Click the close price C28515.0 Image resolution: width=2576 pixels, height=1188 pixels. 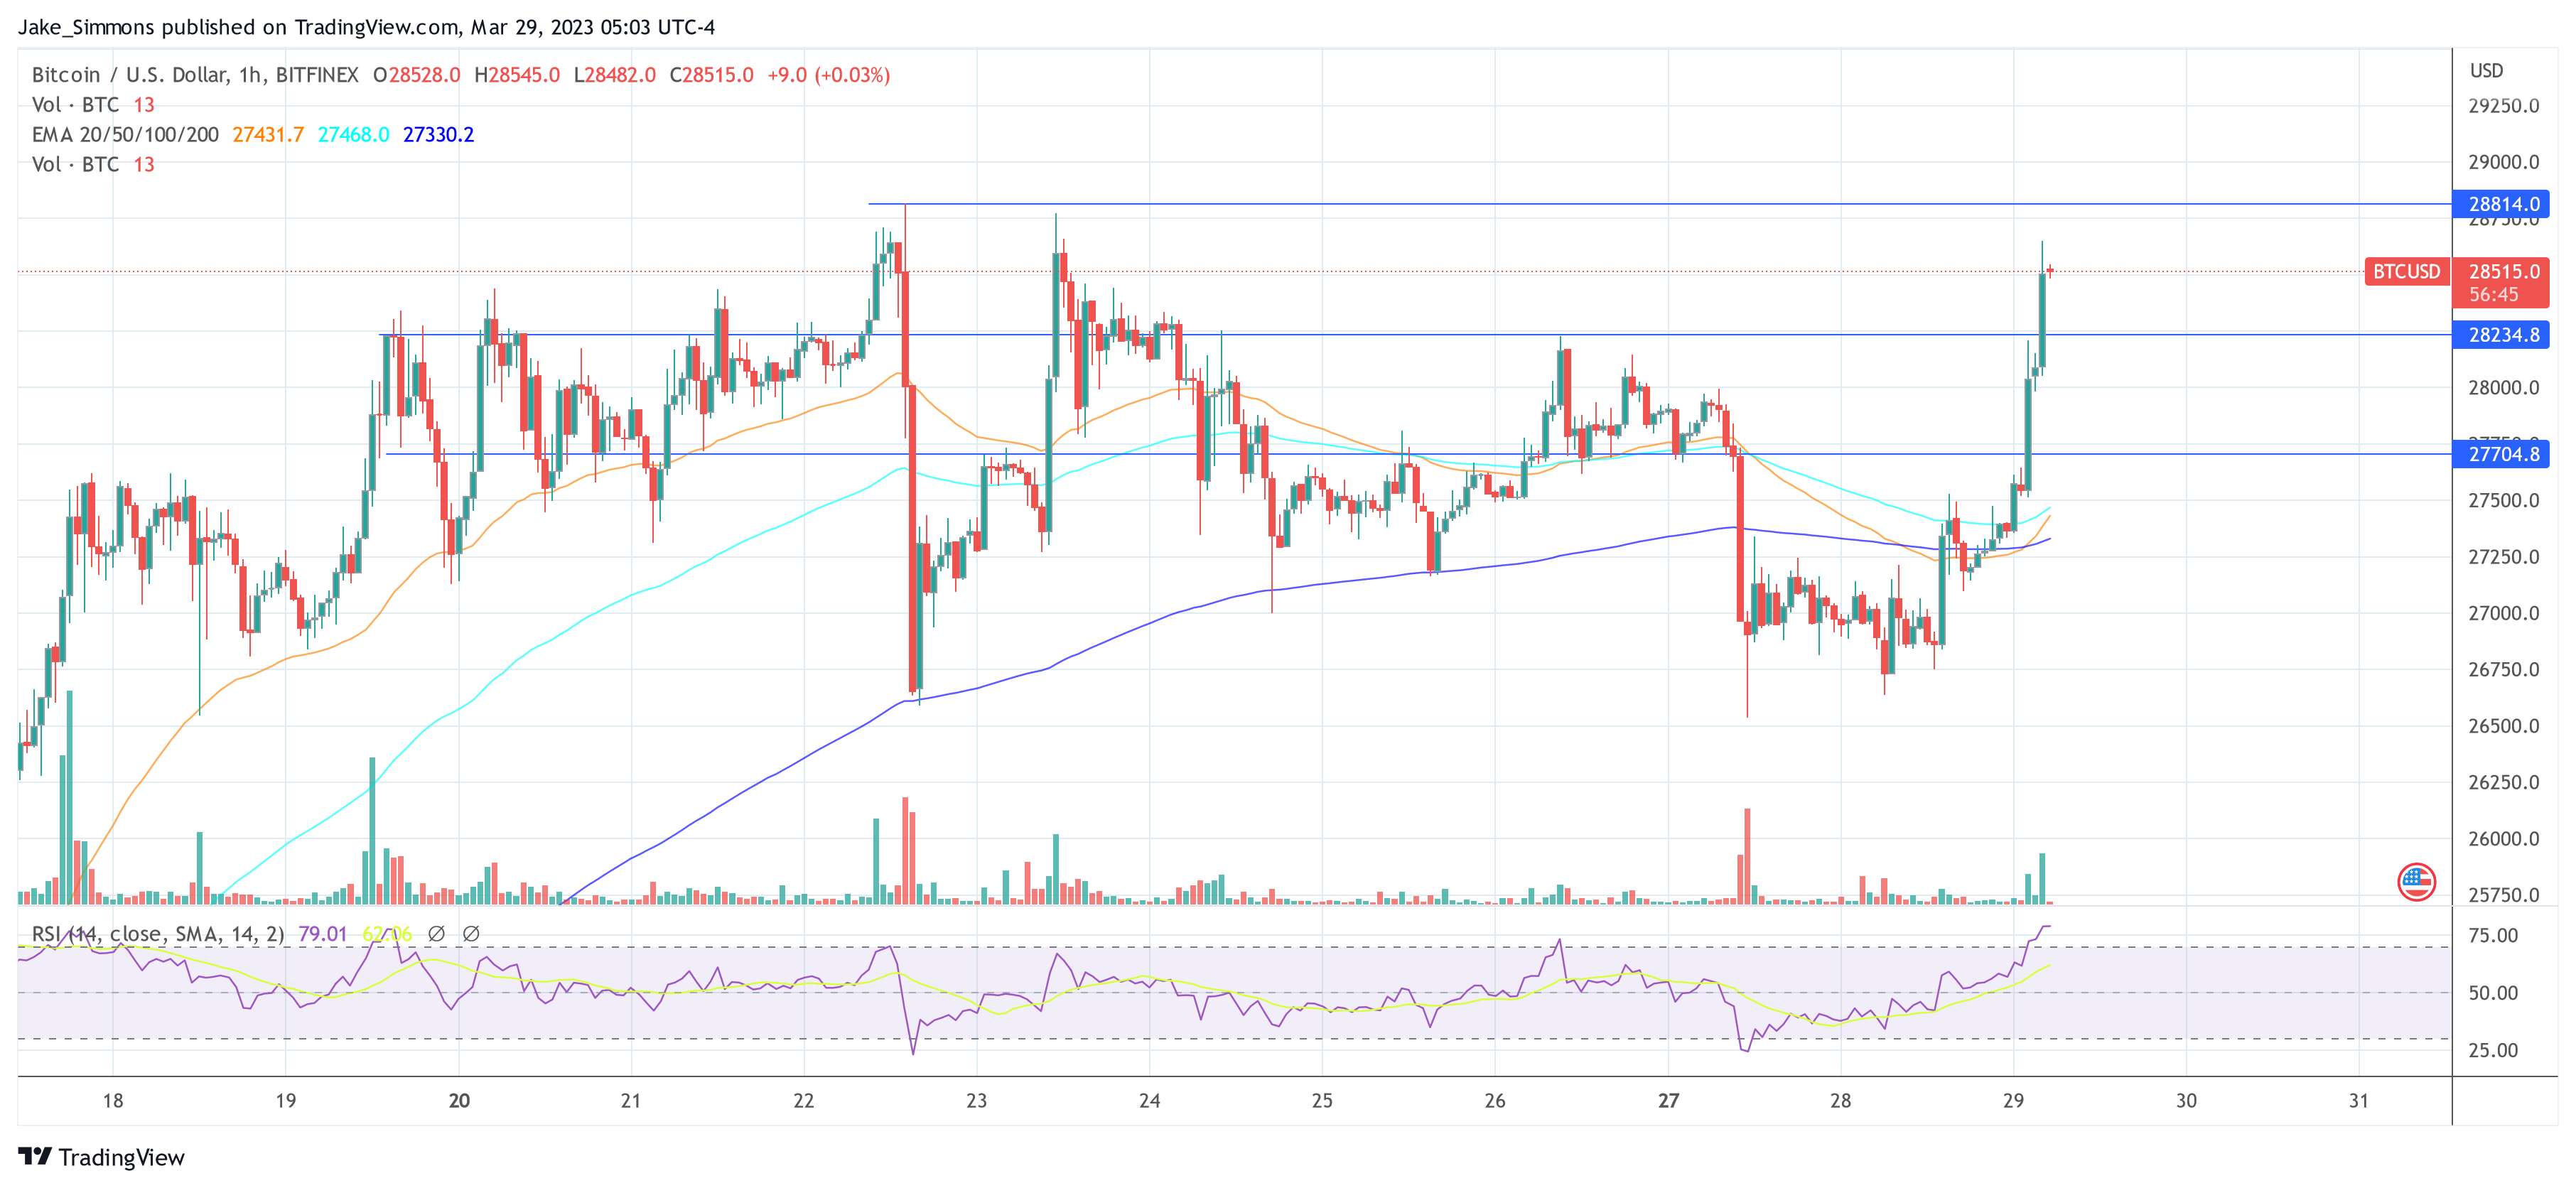coord(711,75)
